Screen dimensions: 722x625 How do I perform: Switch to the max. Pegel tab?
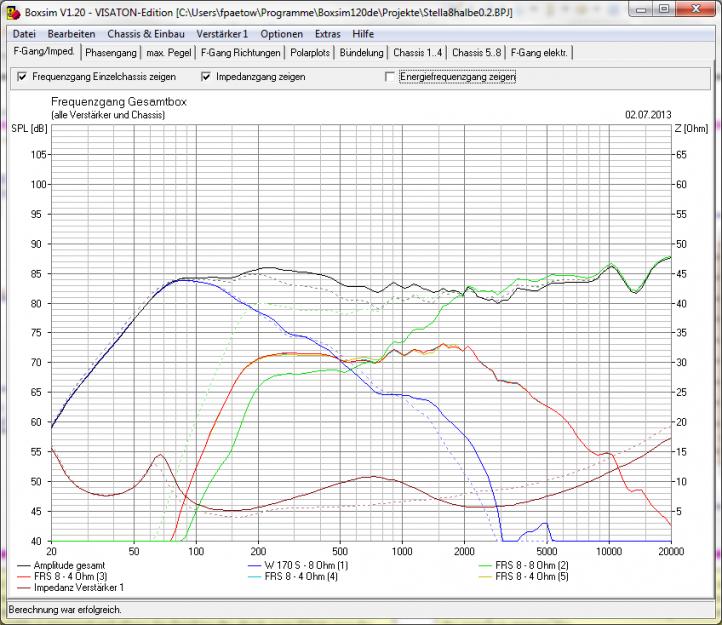[169, 53]
